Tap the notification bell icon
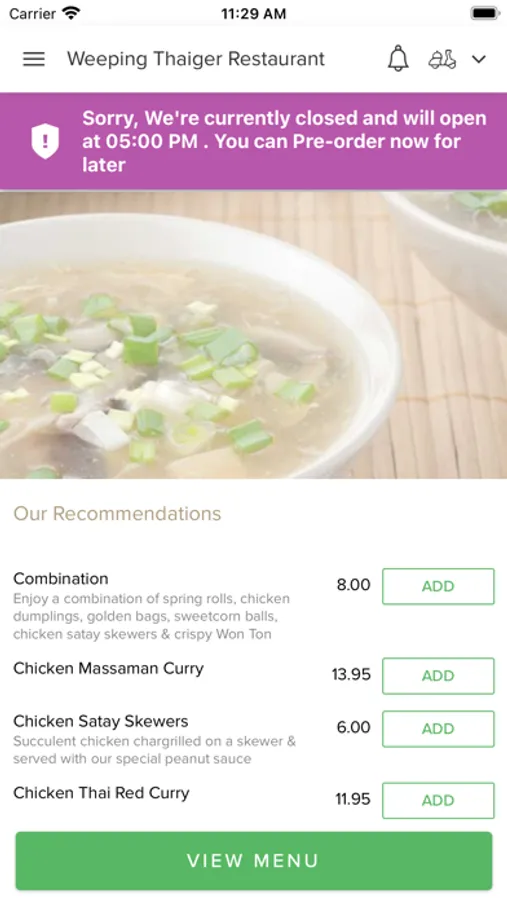The image size is (507, 900). [398, 59]
